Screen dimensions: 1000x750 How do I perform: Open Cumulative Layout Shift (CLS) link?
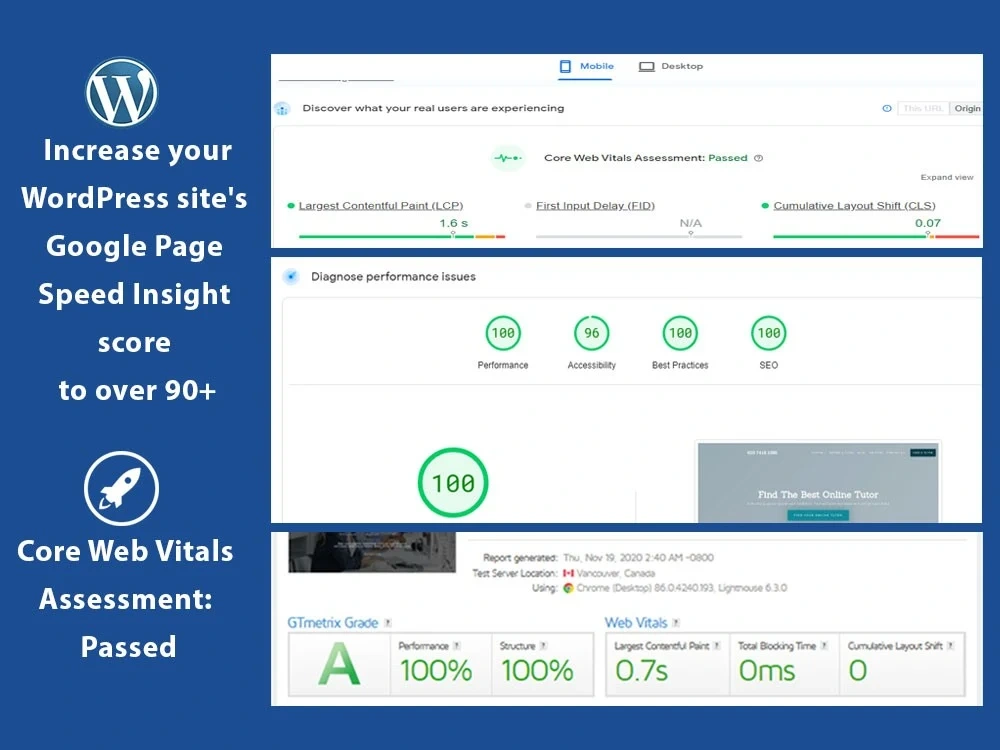854,205
